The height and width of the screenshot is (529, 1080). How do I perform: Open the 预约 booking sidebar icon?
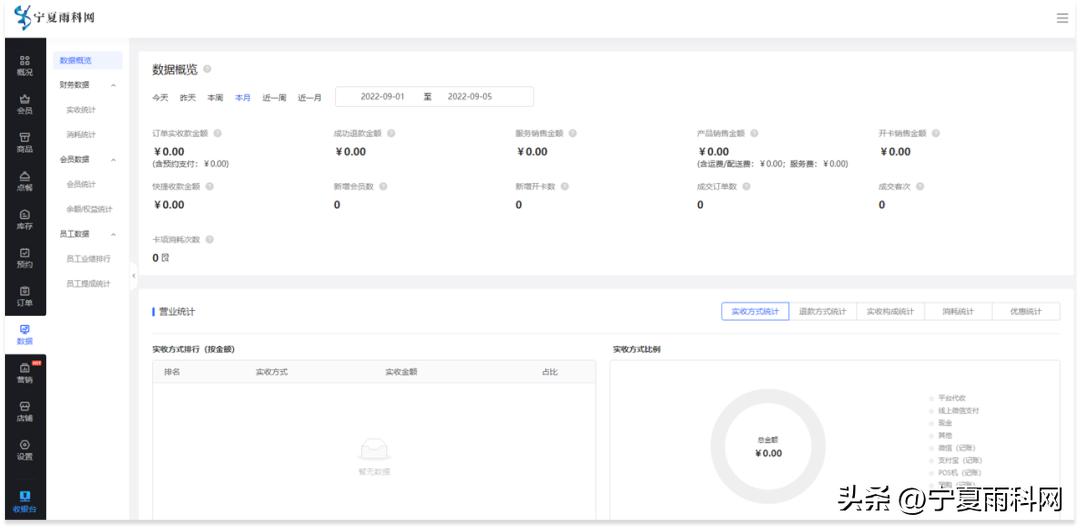tap(25, 258)
